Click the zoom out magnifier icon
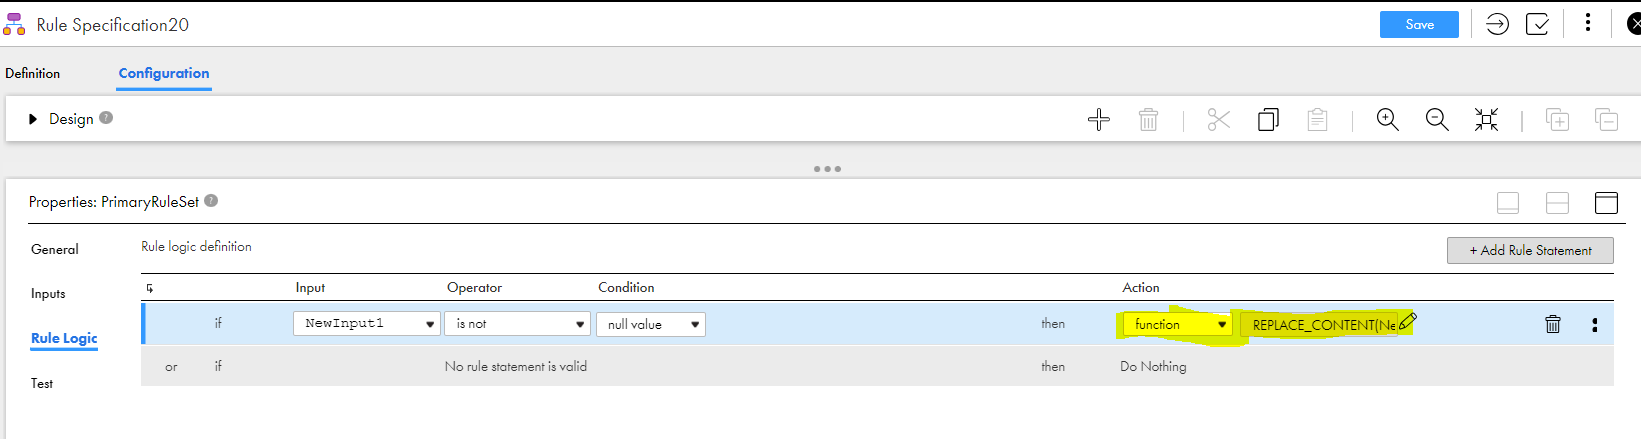The image size is (1641, 439). click(1437, 120)
